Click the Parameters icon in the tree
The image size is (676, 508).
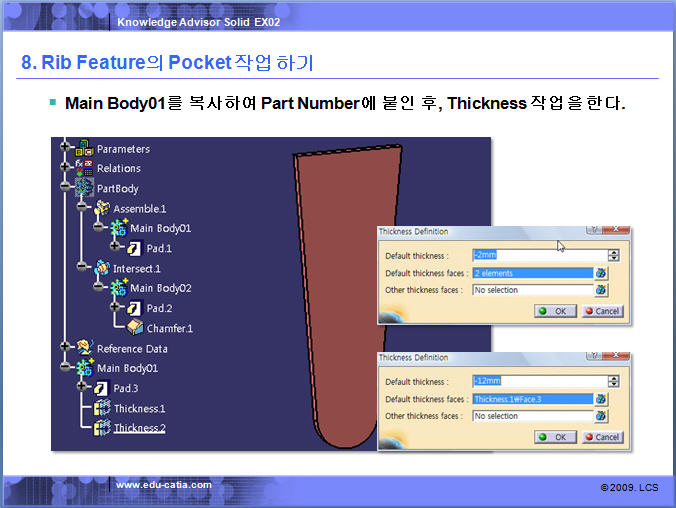click(84, 148)
